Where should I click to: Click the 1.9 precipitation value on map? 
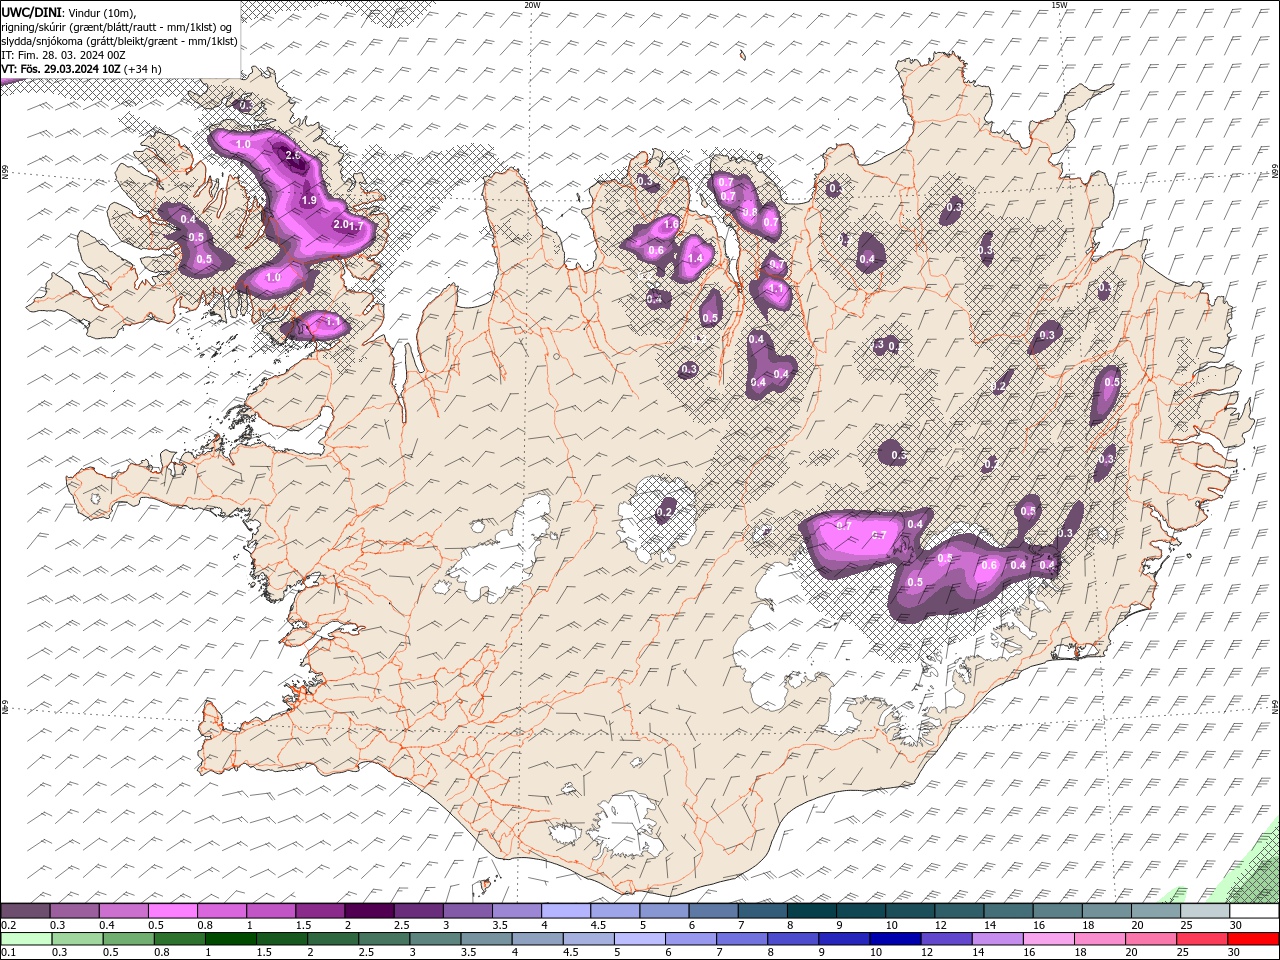tap(309, 201)
